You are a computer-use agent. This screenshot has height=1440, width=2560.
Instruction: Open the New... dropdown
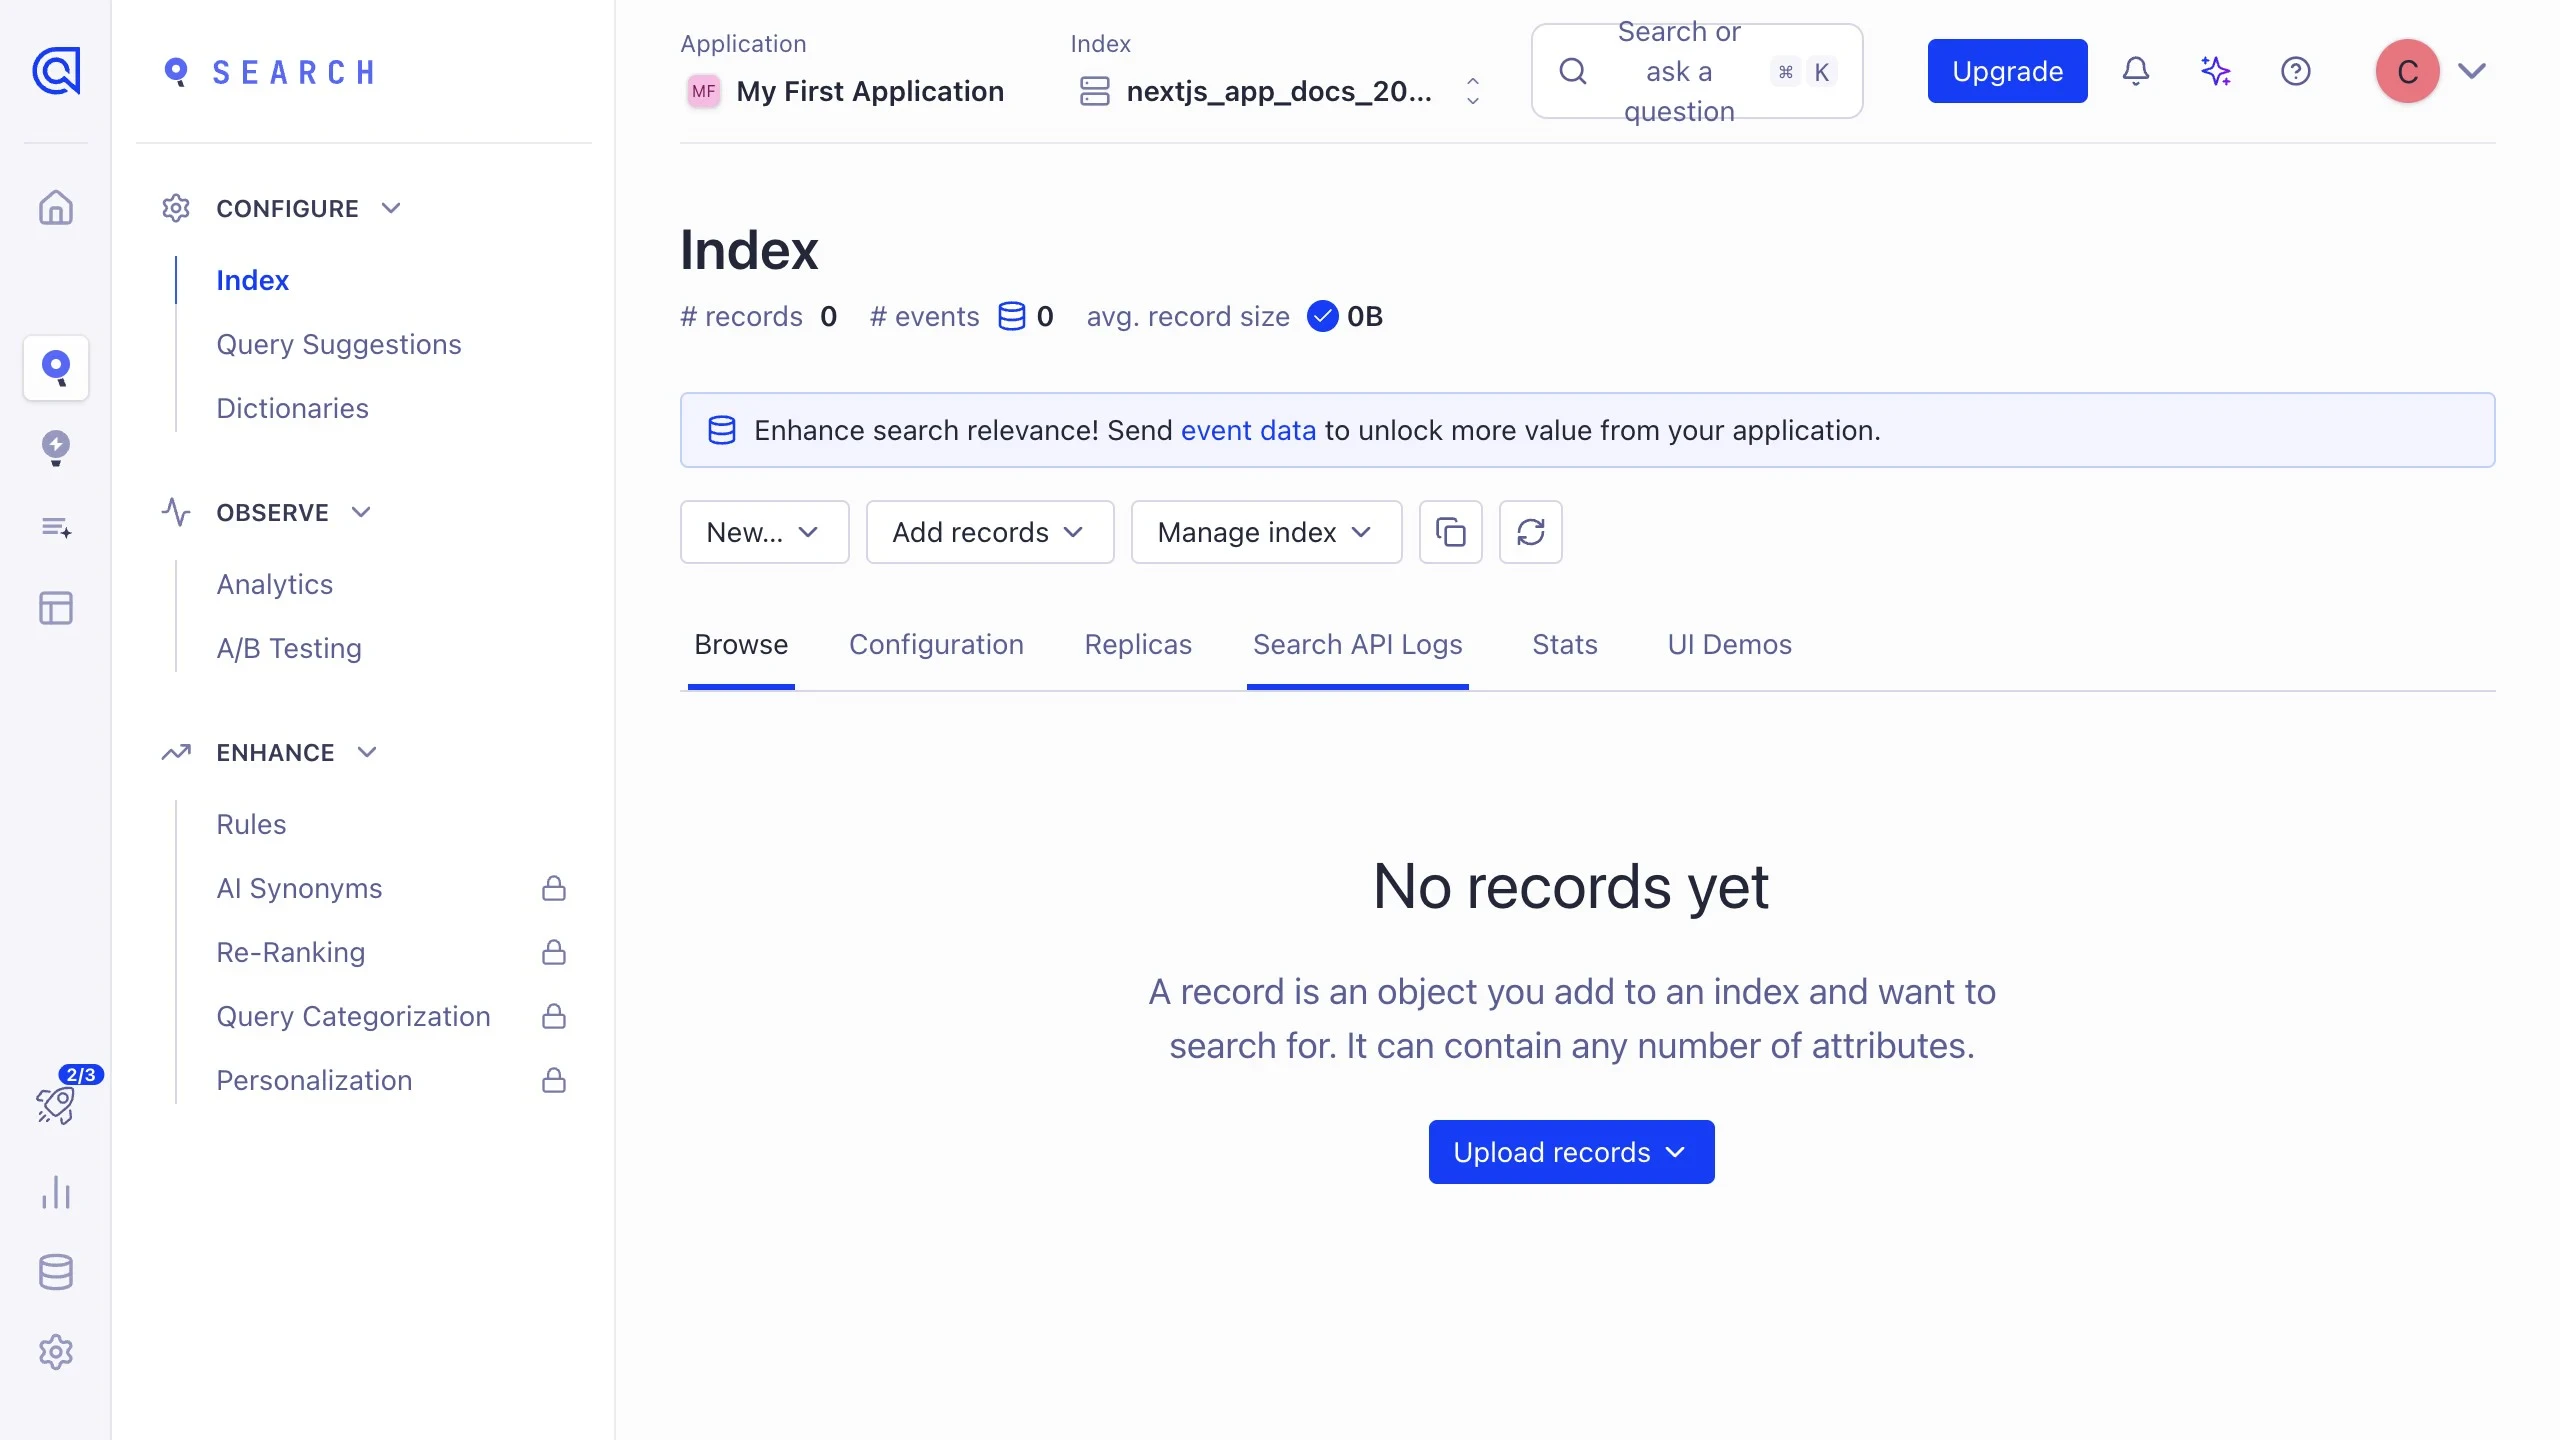765,532
